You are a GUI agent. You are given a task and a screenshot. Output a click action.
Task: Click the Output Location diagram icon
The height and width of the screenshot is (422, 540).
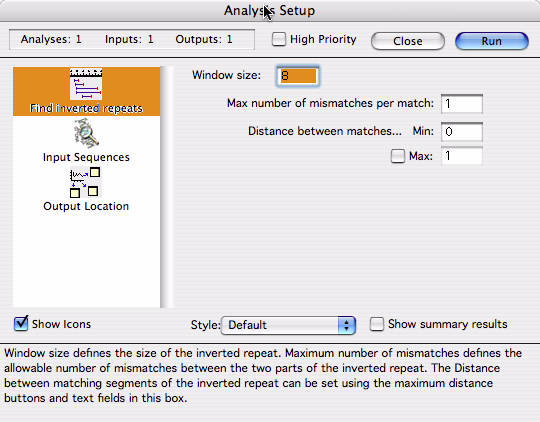pyautogui.click(x=86, y=183)
